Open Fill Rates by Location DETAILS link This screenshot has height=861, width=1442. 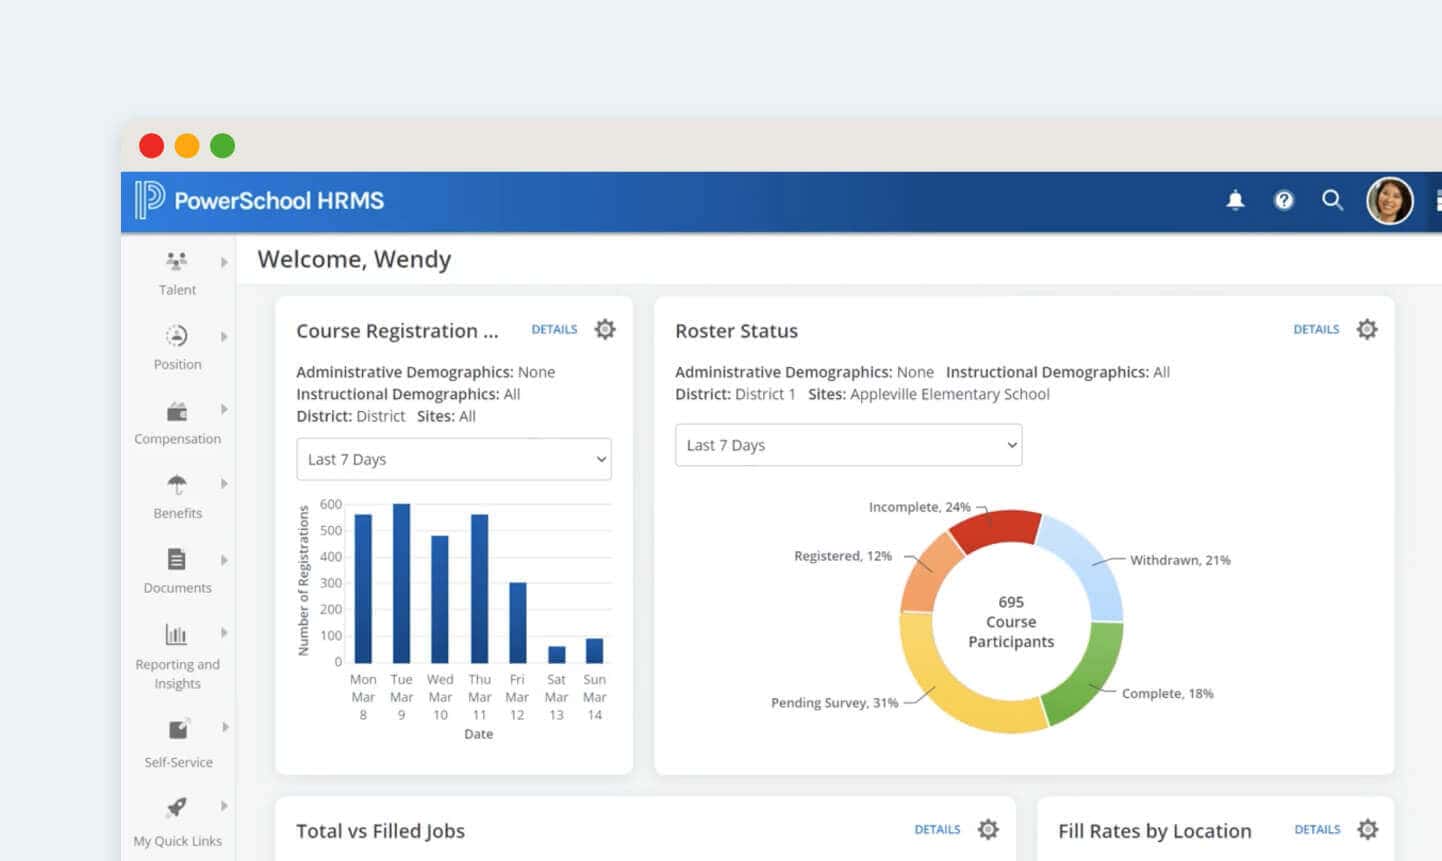(x=1317, y=829)
